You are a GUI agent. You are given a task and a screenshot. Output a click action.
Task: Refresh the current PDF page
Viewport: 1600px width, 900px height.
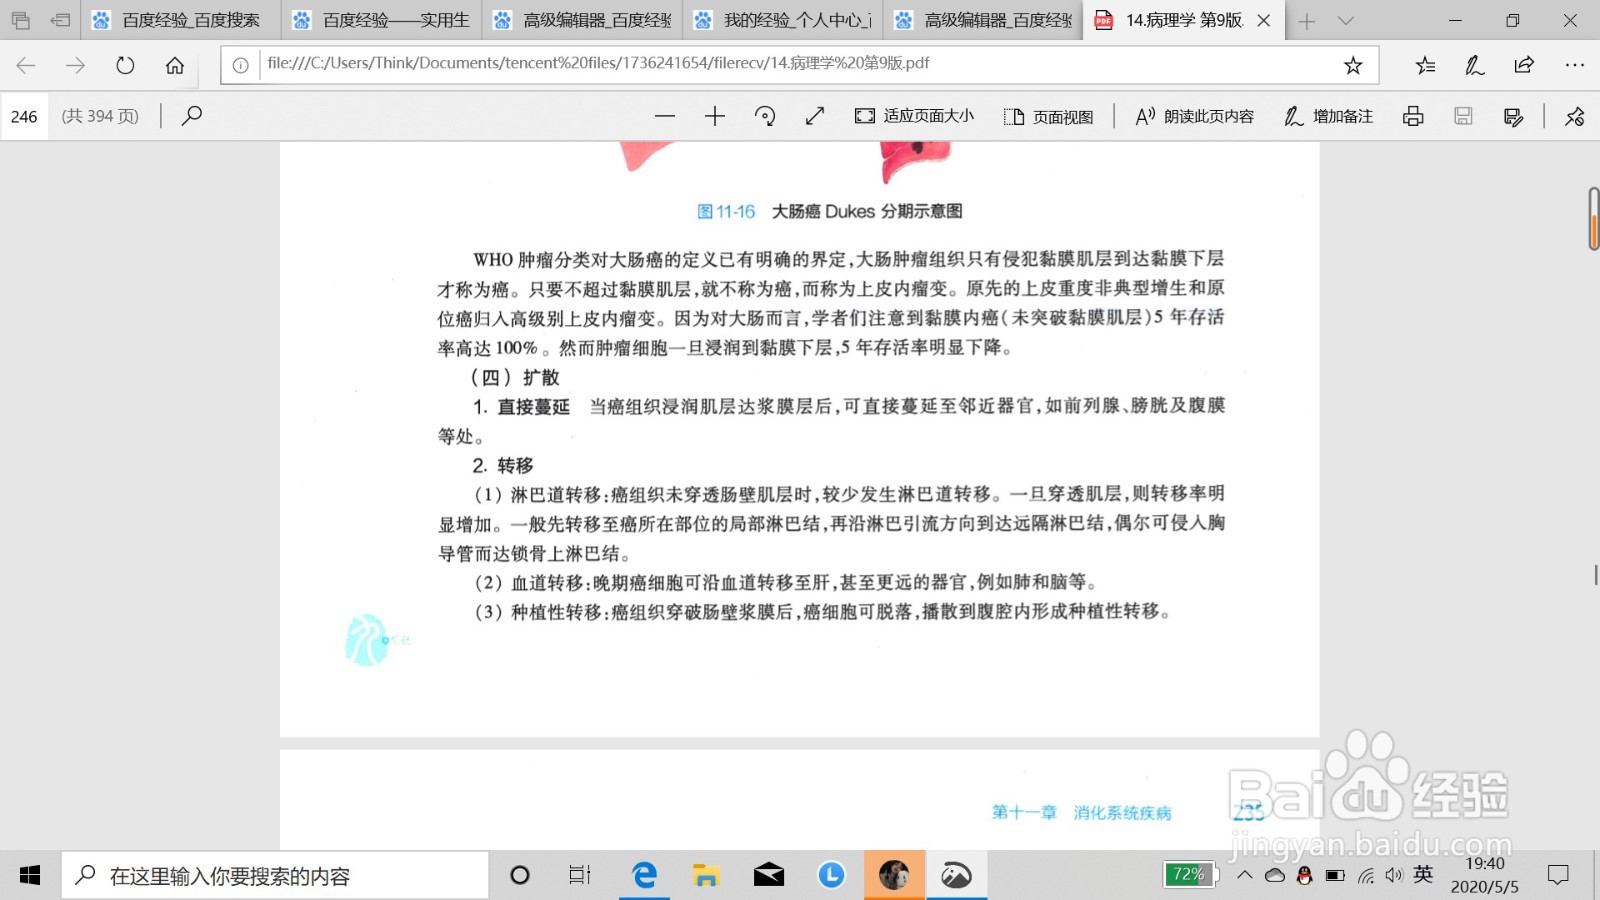125,65
